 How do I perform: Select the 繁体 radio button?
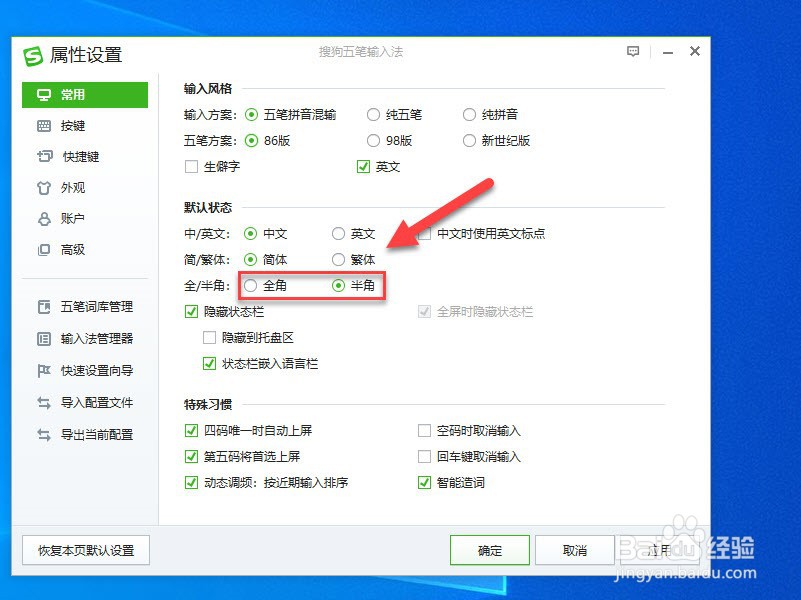coord(338,259)
